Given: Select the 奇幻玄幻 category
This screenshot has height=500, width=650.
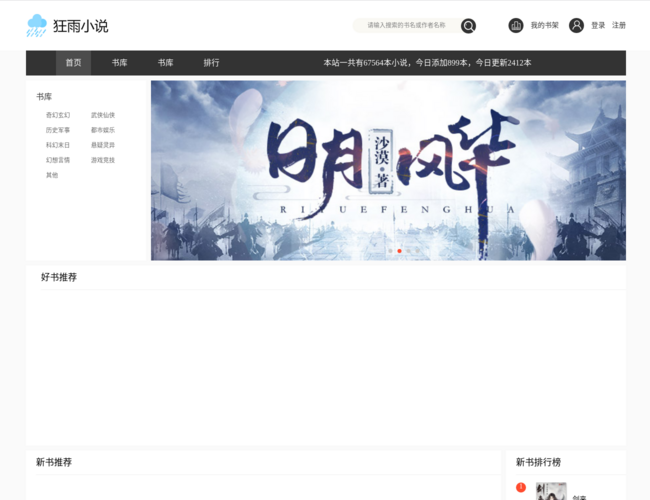Looking at the screenshot, I should 58,115.
